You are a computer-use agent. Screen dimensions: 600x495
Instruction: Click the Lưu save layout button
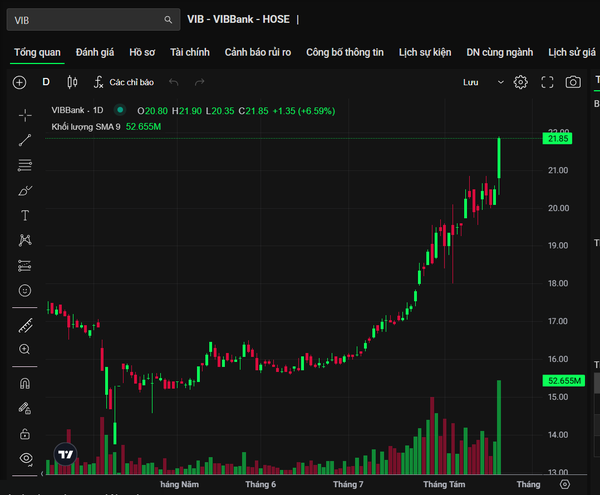point(471,83)
